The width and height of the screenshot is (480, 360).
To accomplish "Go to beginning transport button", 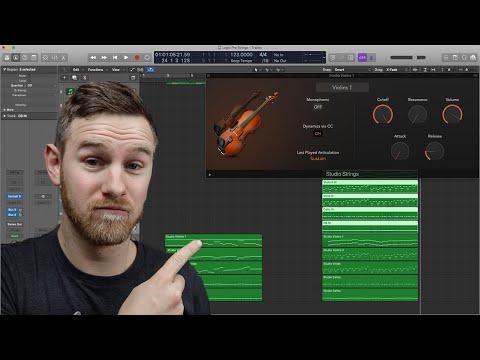I will coord(115,58).
